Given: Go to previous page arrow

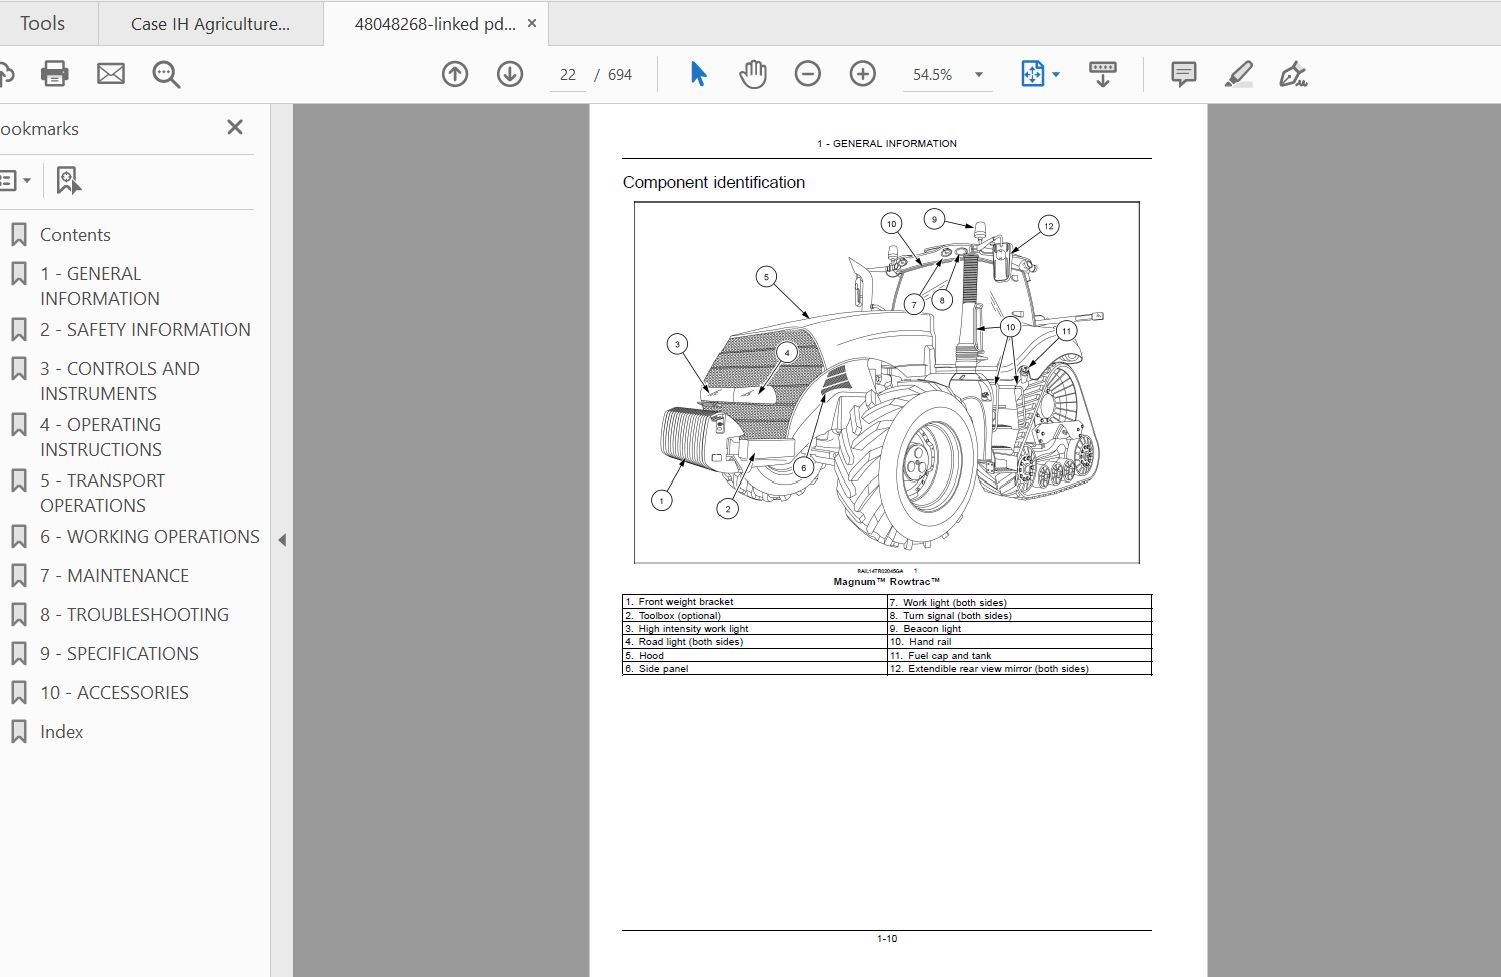Looking at the screenshot, I should coord(455,74).
